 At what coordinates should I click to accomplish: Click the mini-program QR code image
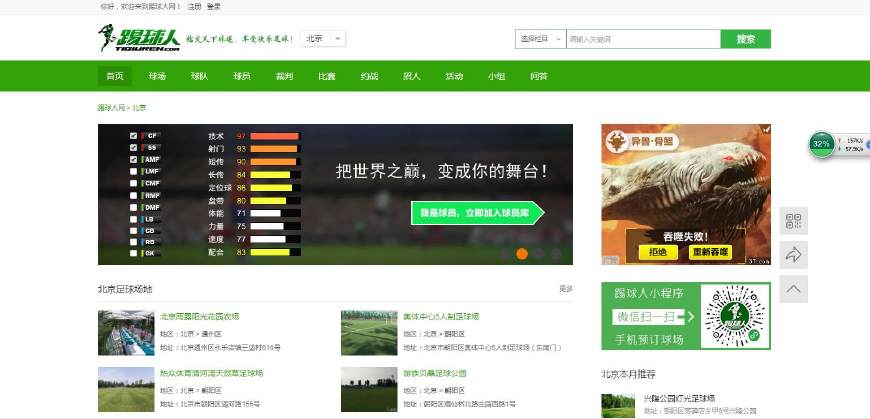coord(735,316)
